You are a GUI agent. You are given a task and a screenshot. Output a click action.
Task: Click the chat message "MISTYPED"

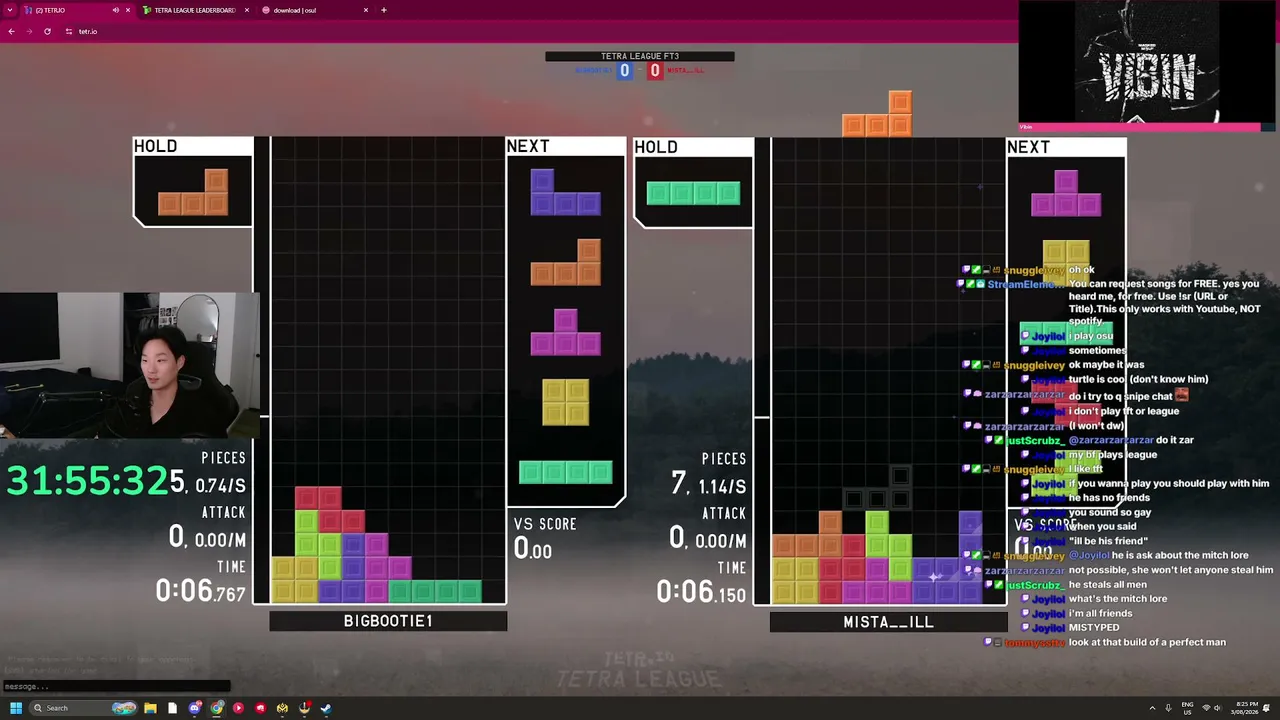pos(1094,628)
